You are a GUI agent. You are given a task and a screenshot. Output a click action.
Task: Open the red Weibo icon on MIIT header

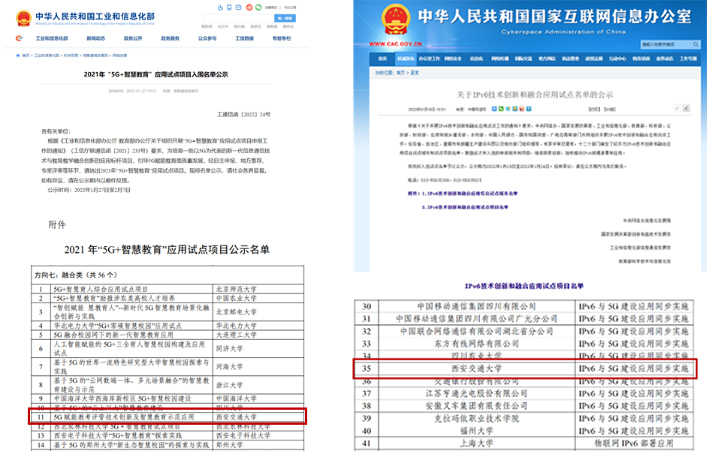click(249, 7)
